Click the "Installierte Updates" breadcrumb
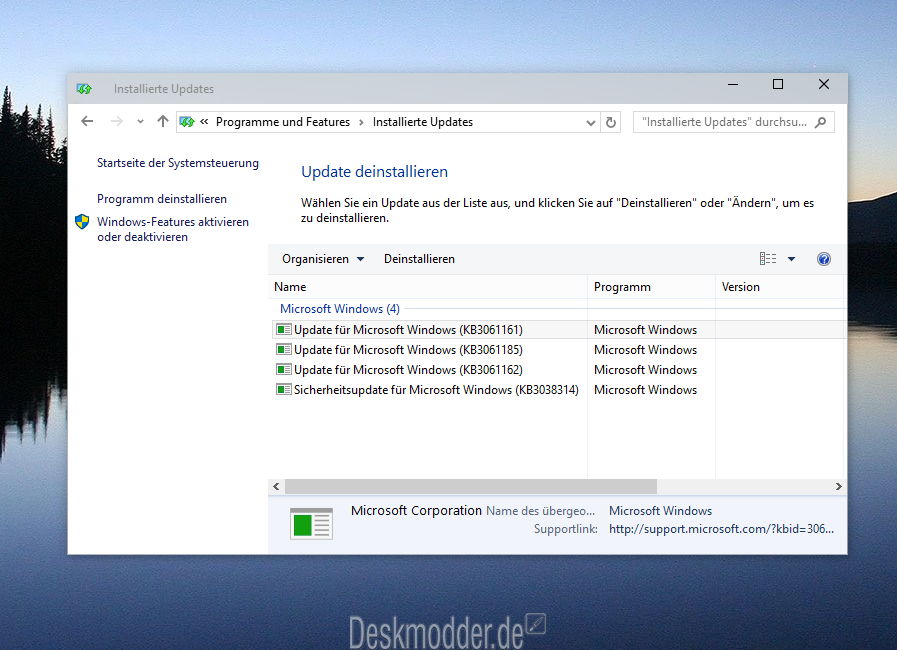The width and height of the screenshot is (897, 650). 423,122
